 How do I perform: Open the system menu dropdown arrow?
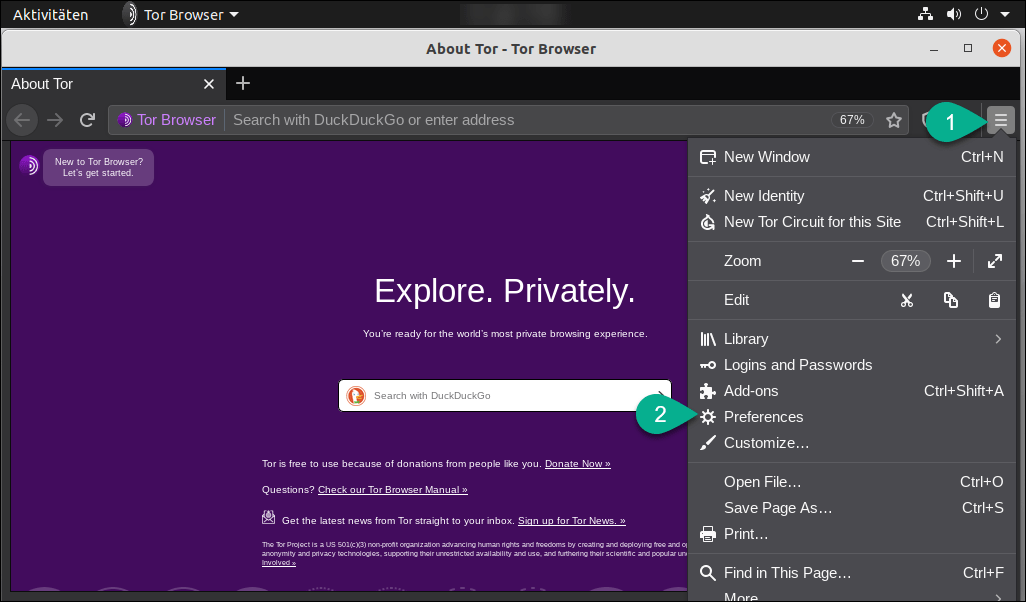coord(1005,14)
